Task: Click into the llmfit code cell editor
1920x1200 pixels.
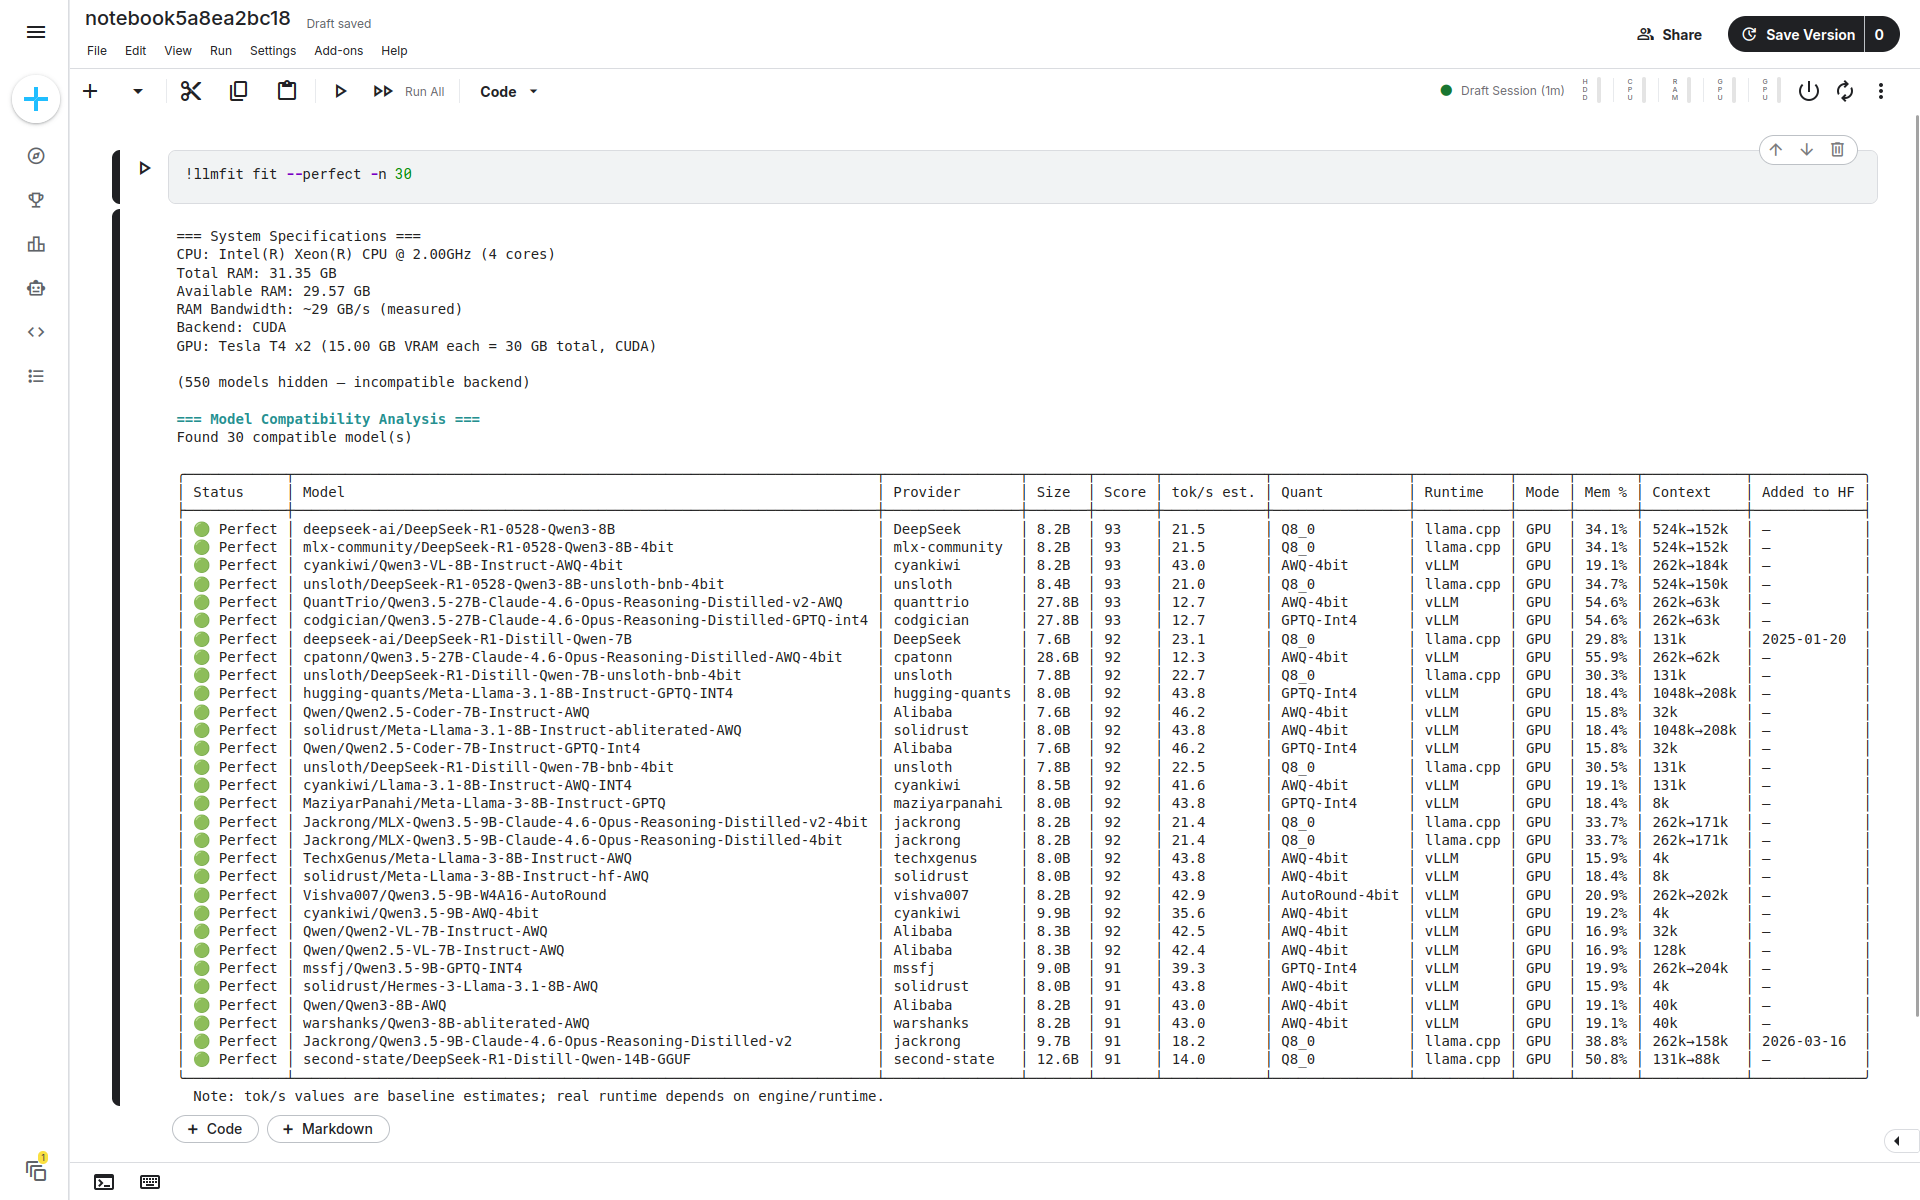Action: pyautogui.click(x=1022, y=177)
